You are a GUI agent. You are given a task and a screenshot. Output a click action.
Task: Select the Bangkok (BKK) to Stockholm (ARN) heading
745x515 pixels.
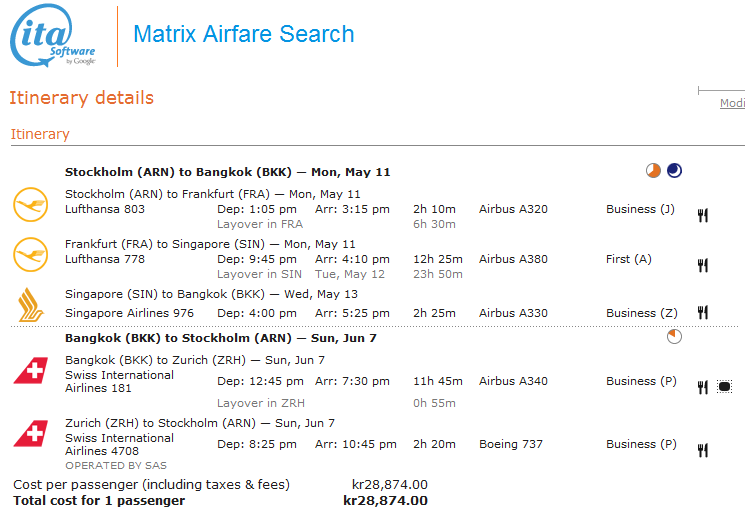point(221,338)
